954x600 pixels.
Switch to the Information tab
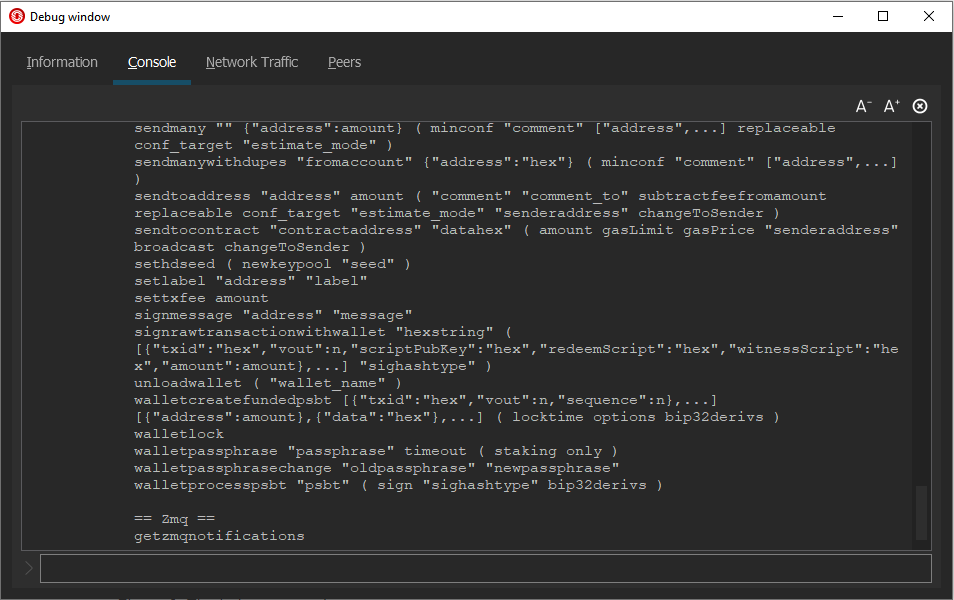62,62
